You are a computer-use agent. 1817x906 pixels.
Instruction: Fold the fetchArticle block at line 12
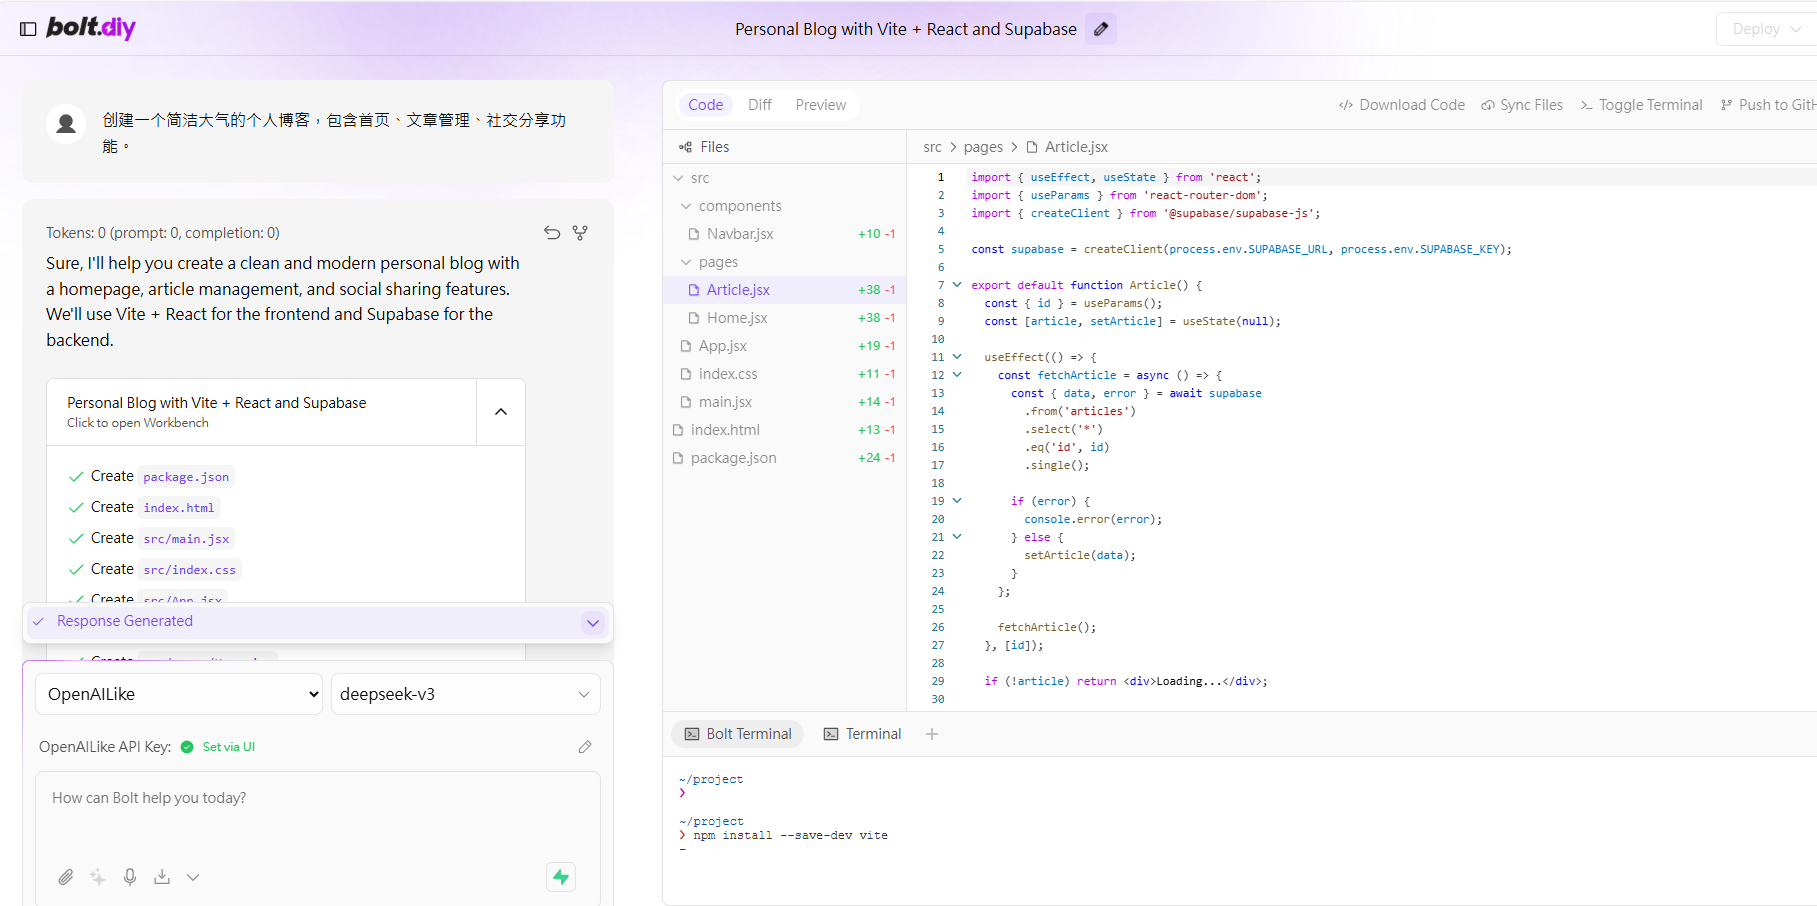957,375
